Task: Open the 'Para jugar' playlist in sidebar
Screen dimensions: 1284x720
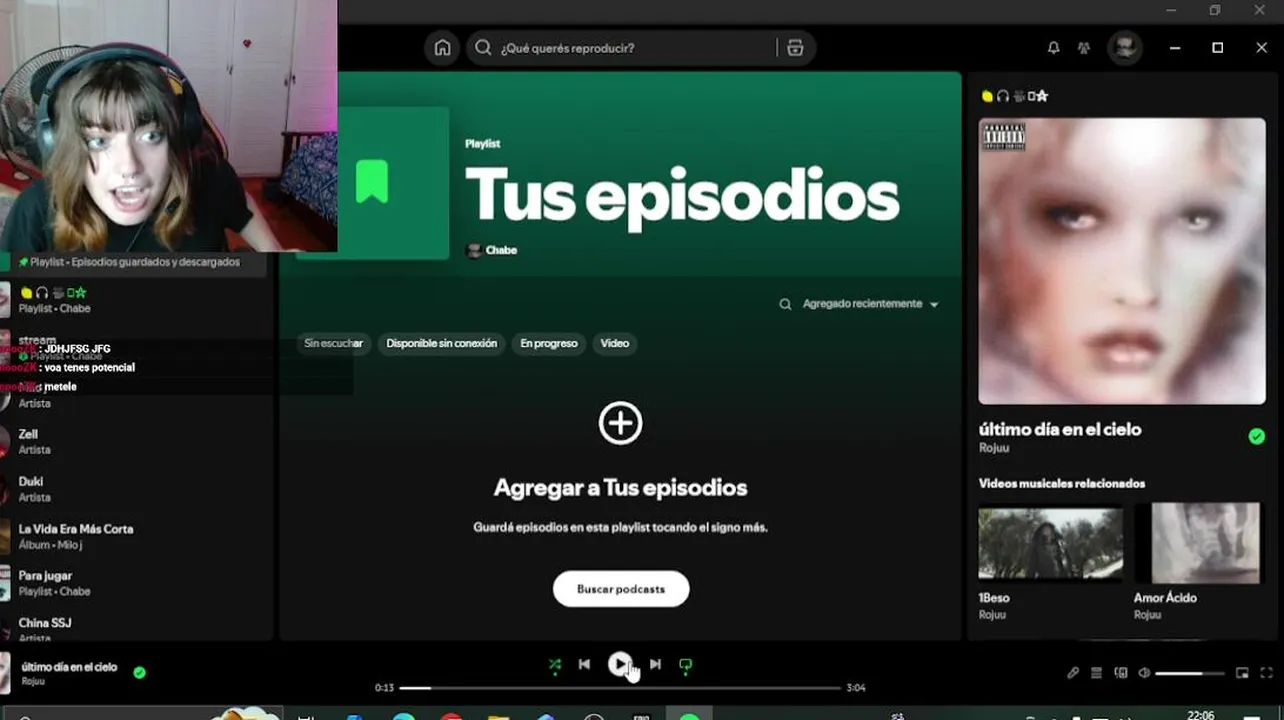Action: [x=135, y=583]
